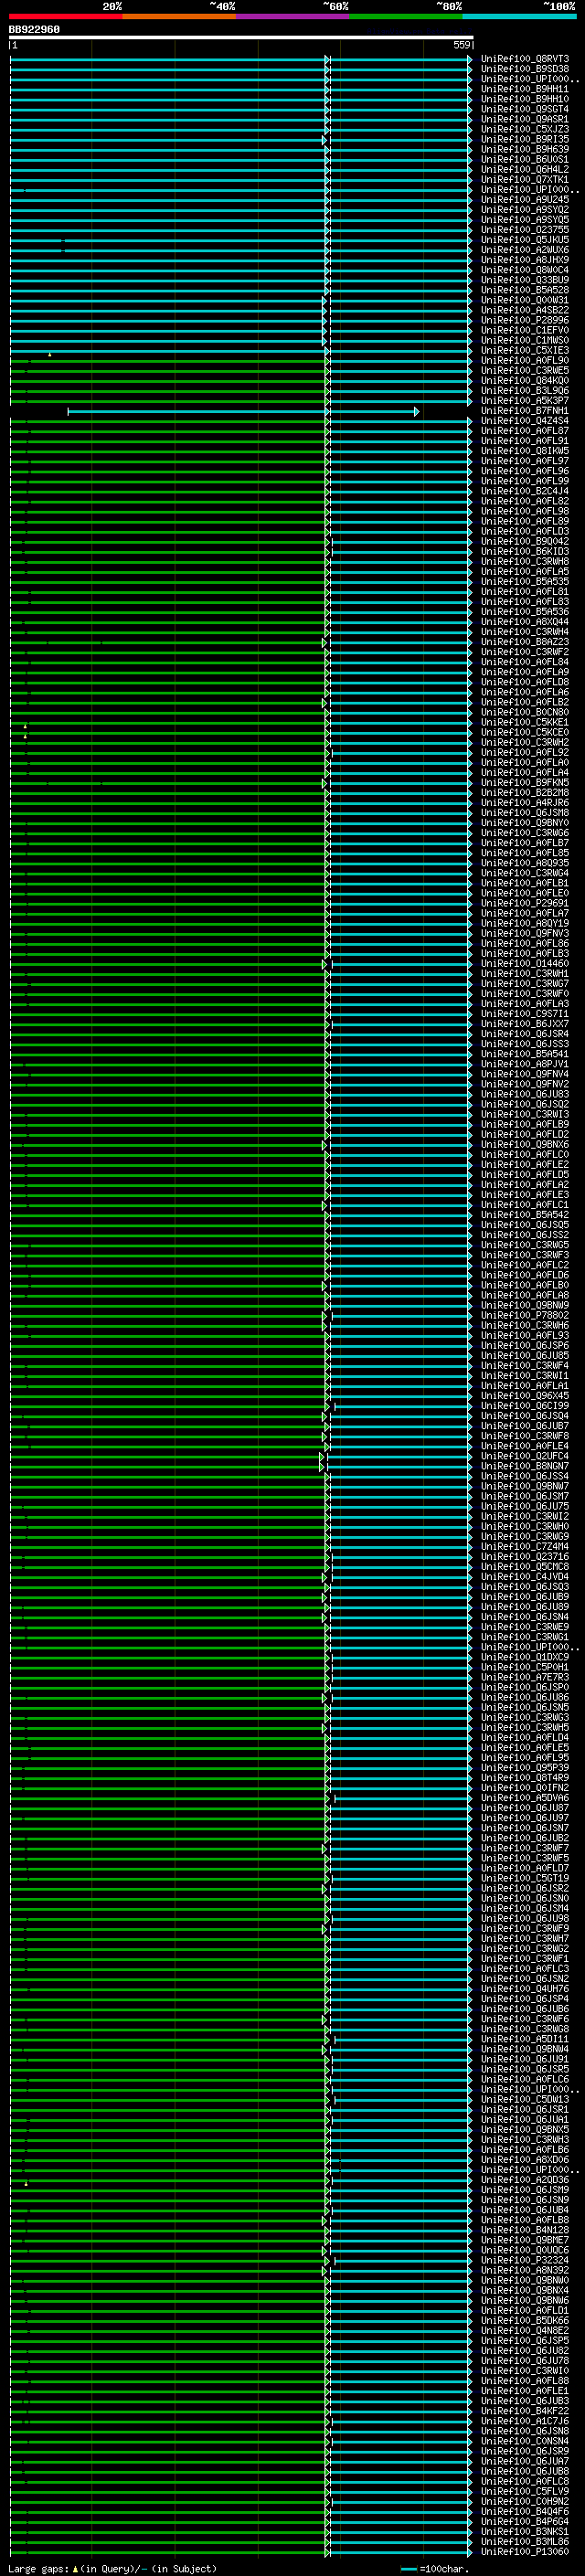Image resolution: width=585 pixels, height=2576 pixels.
Task: Select the UniRef100_C1EFV0 label
Action: tap(524, 330)
